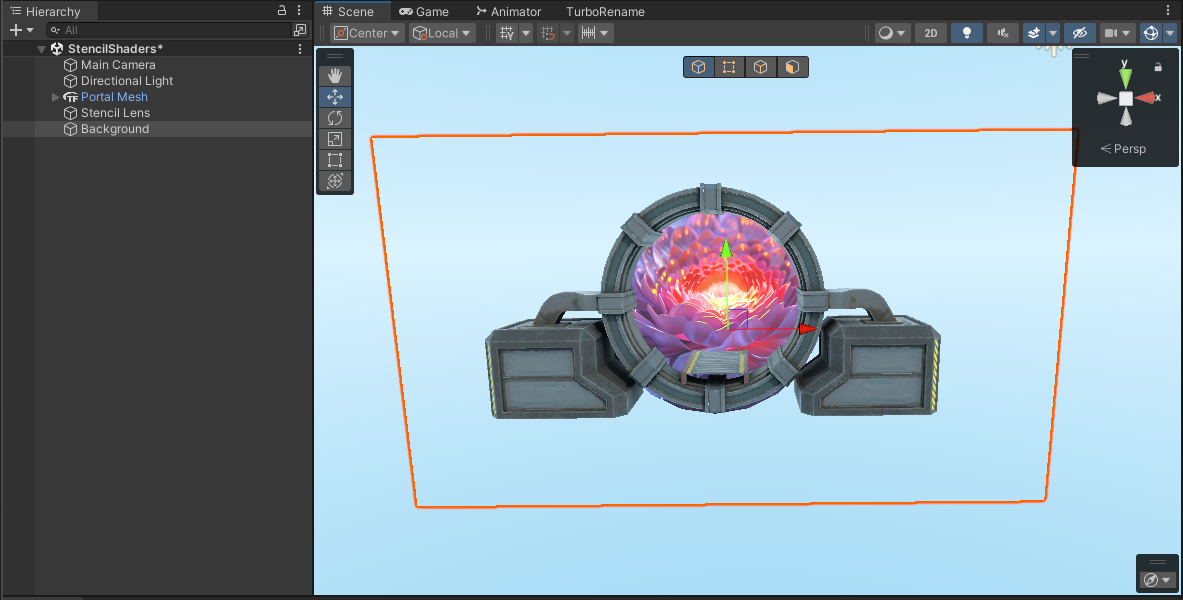Viewport: 1183px width, 600px height.
Task: Select the Move tool in the toolbar
Action: pos(335,97)
